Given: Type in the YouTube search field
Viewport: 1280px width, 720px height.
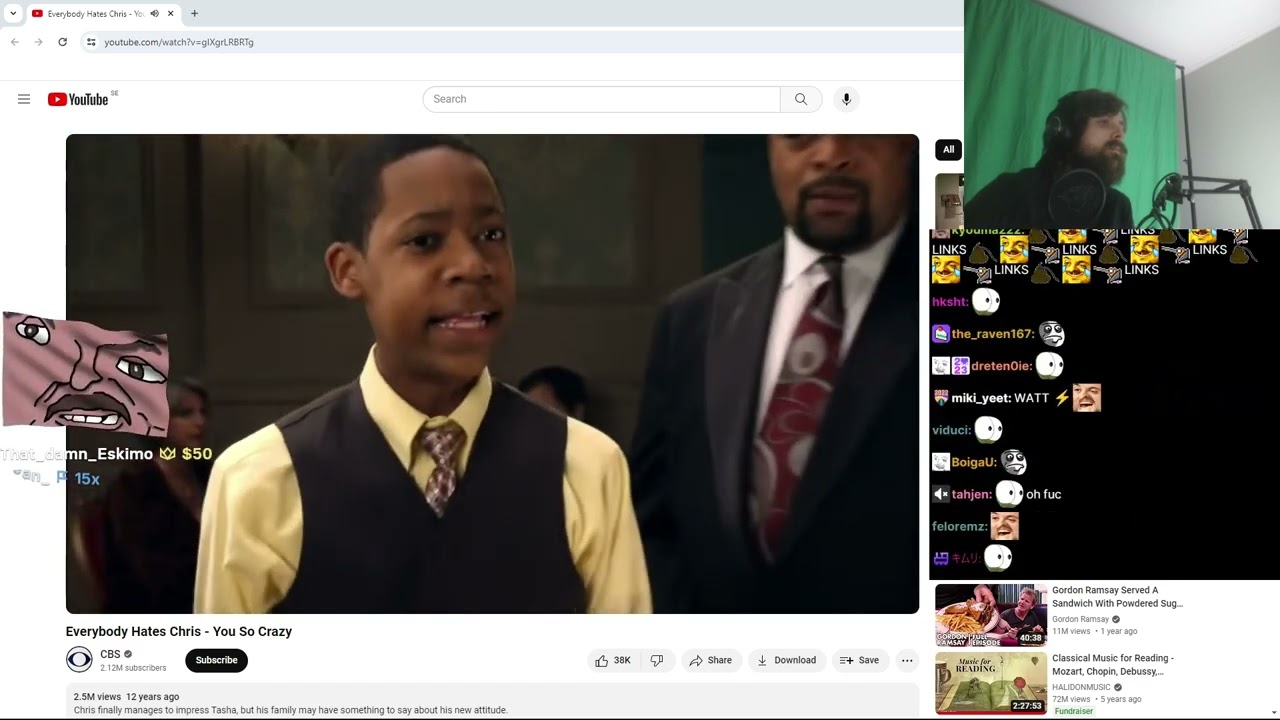Looking at the screenshot, I should click(602, 99).
